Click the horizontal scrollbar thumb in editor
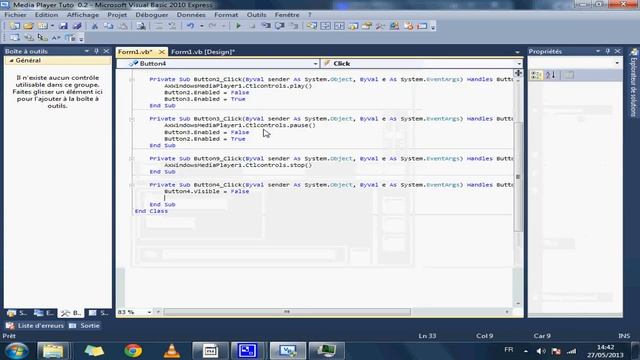 287,312
